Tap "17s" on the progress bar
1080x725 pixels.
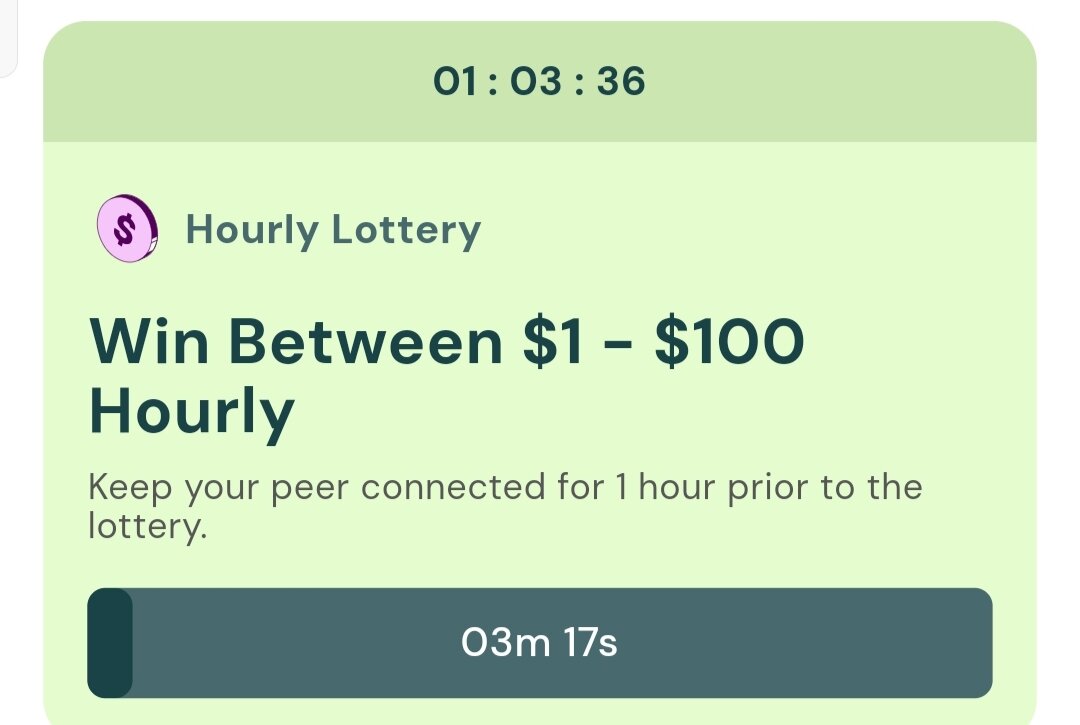pos(589,643)
